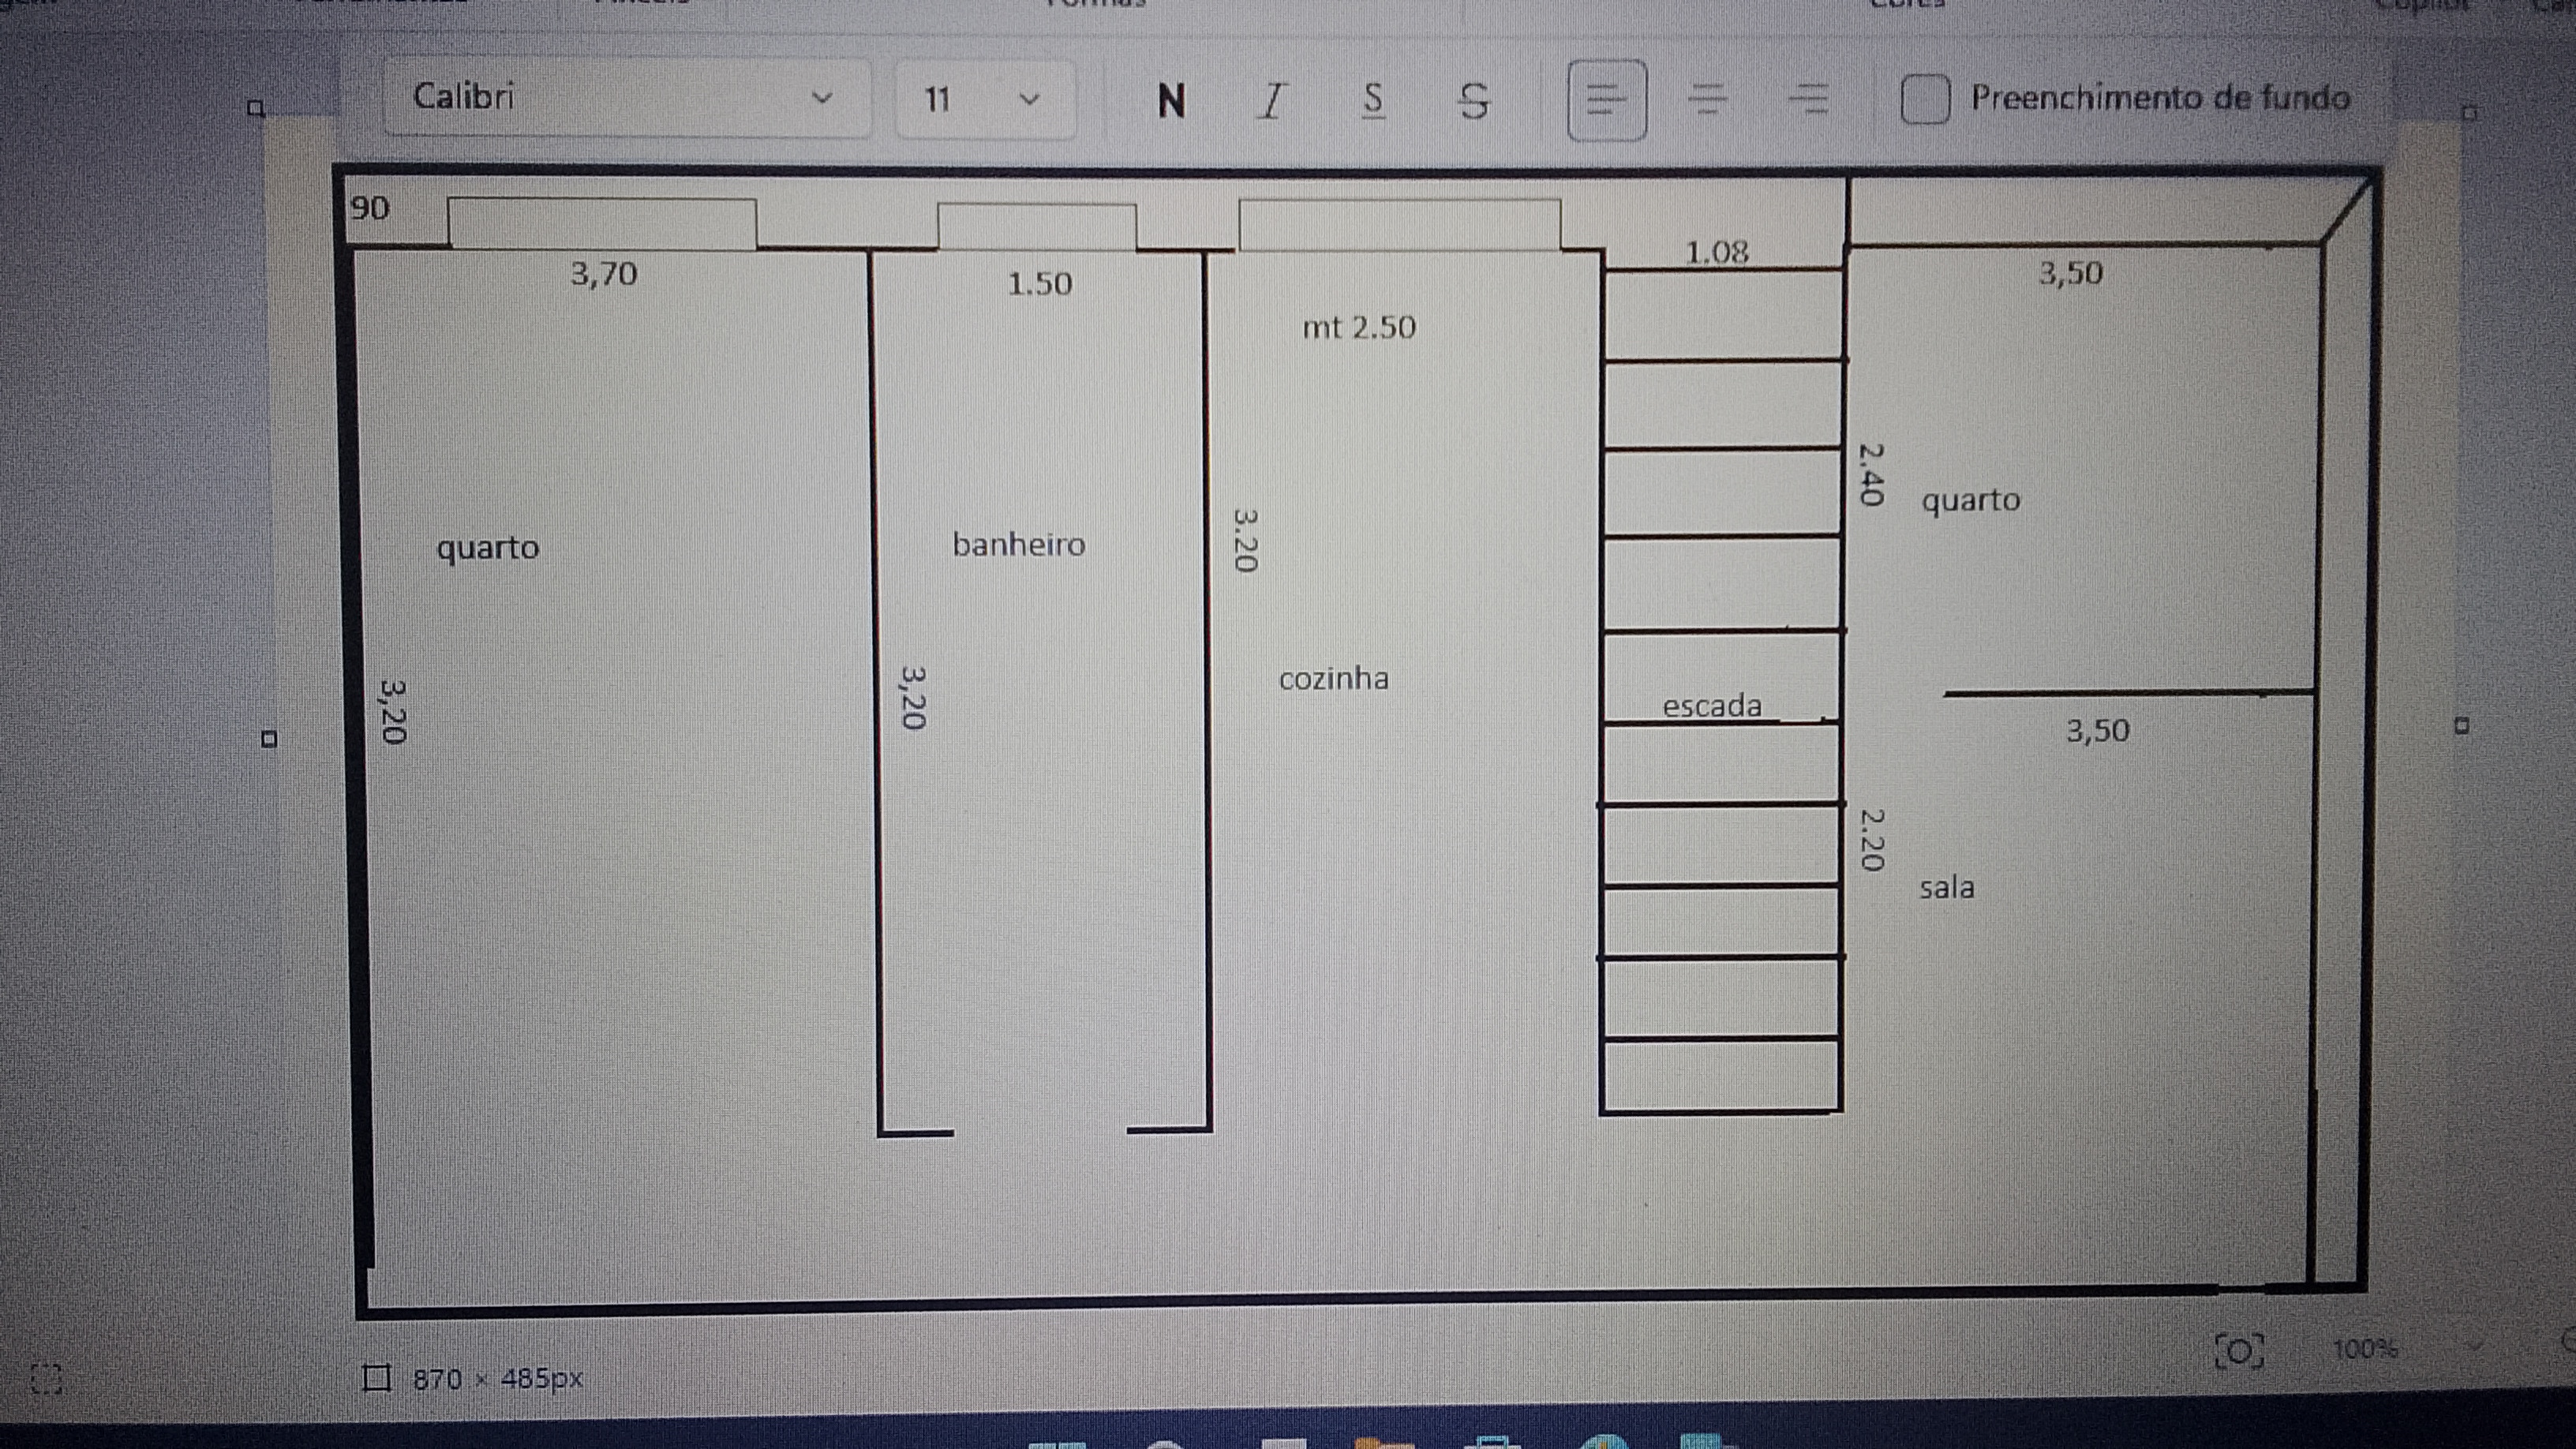Image resolution: width=2576 pixels, height=1449 pixels.
Task: Click the 'escada' label on the staircase
Action: click(1712, 706)
